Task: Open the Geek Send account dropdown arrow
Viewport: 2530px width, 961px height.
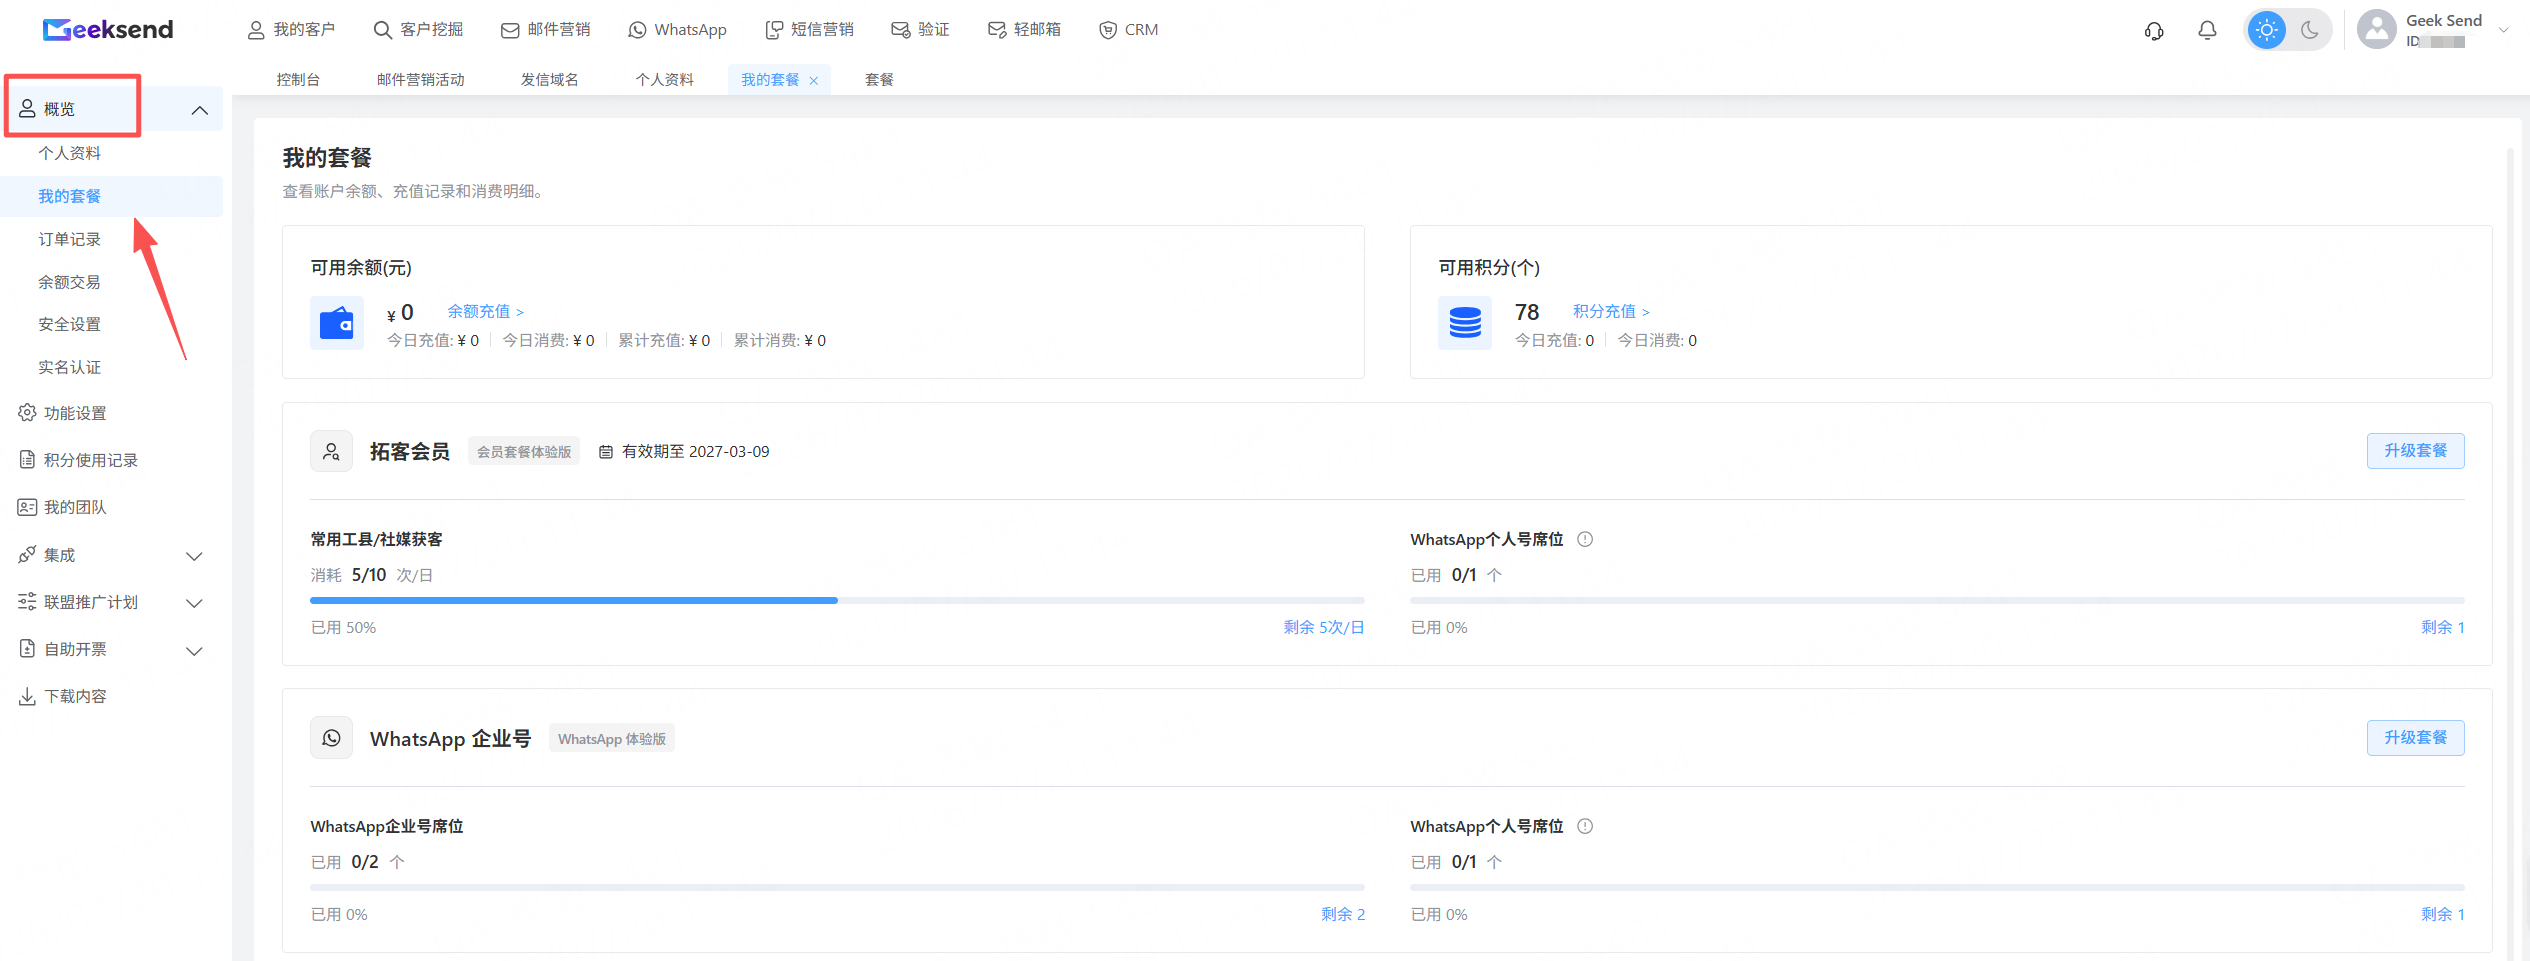Action: click(x=2504, y=30)
